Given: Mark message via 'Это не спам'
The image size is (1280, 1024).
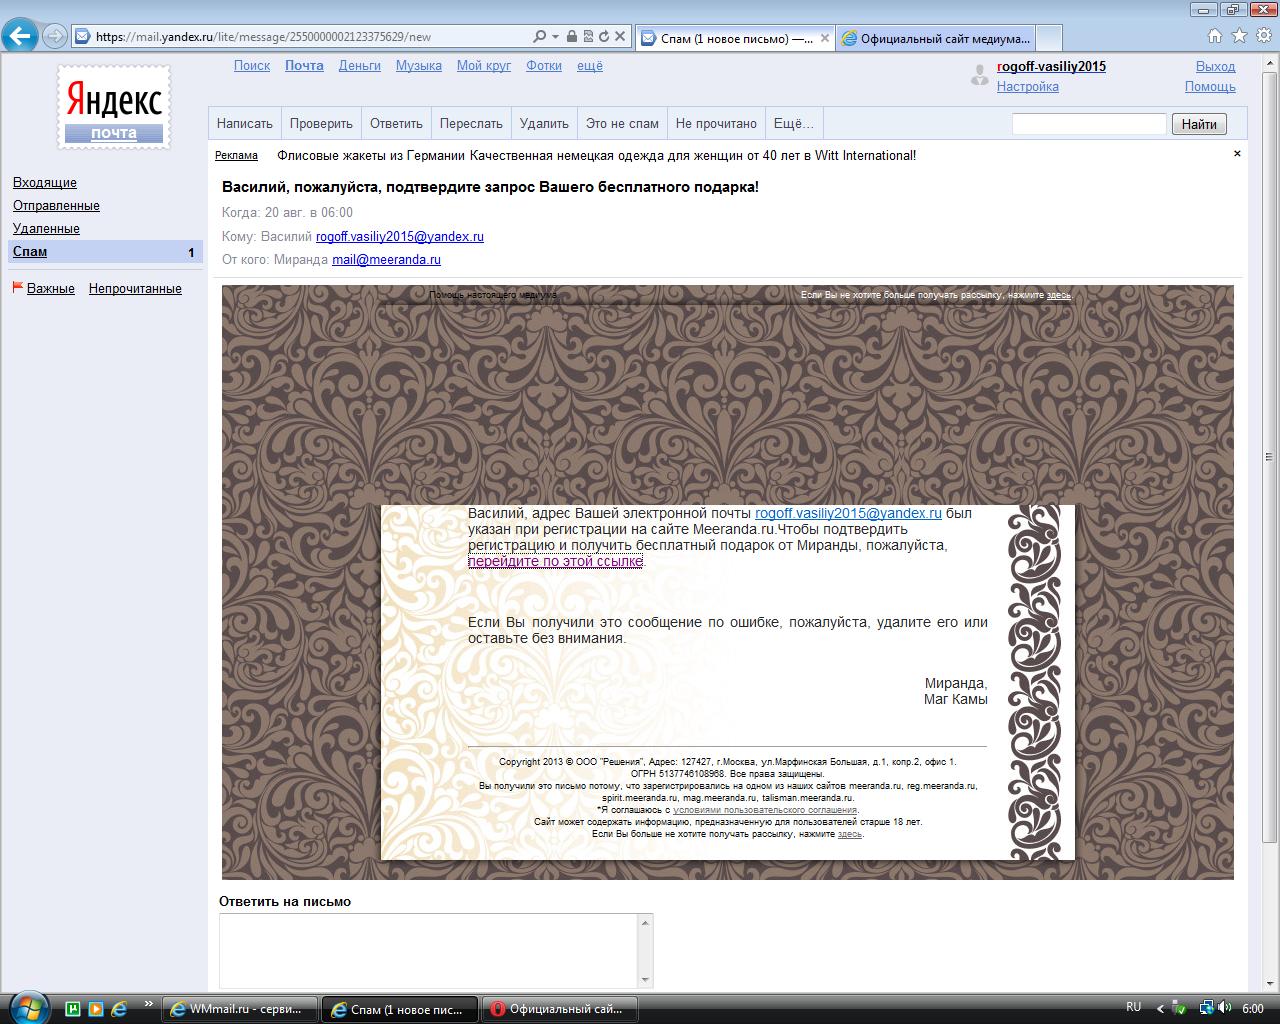Looking at the screenshot, I should [x=622, y=124].
